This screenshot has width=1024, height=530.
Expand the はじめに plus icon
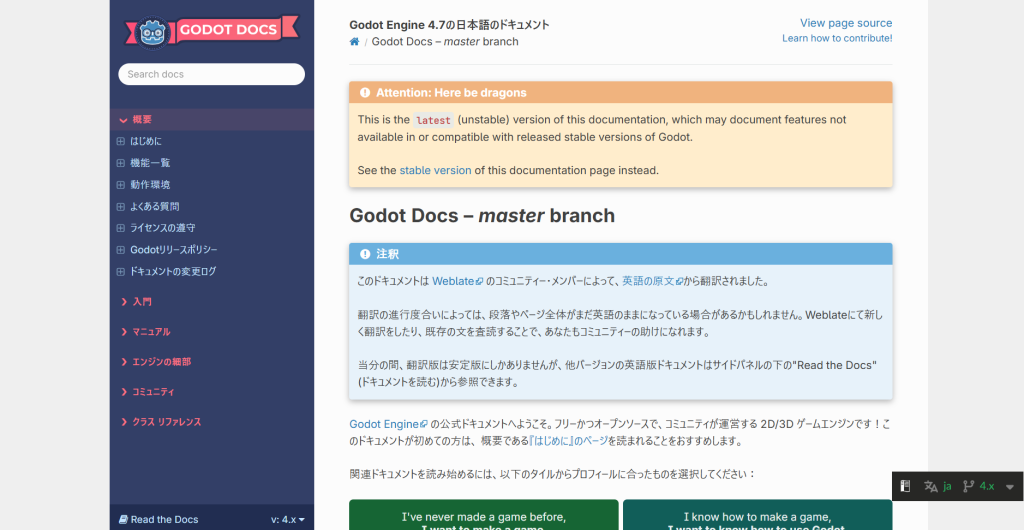120,141
